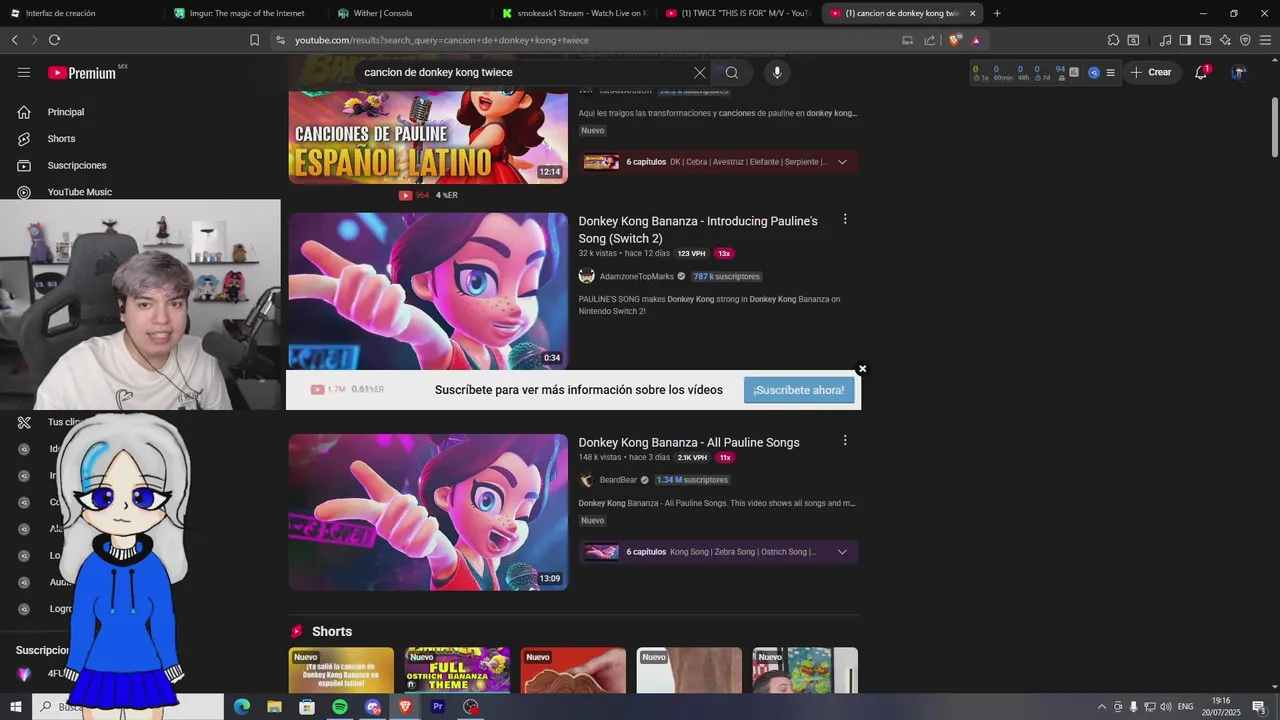Go back to the previous page

tap(14, 40)
